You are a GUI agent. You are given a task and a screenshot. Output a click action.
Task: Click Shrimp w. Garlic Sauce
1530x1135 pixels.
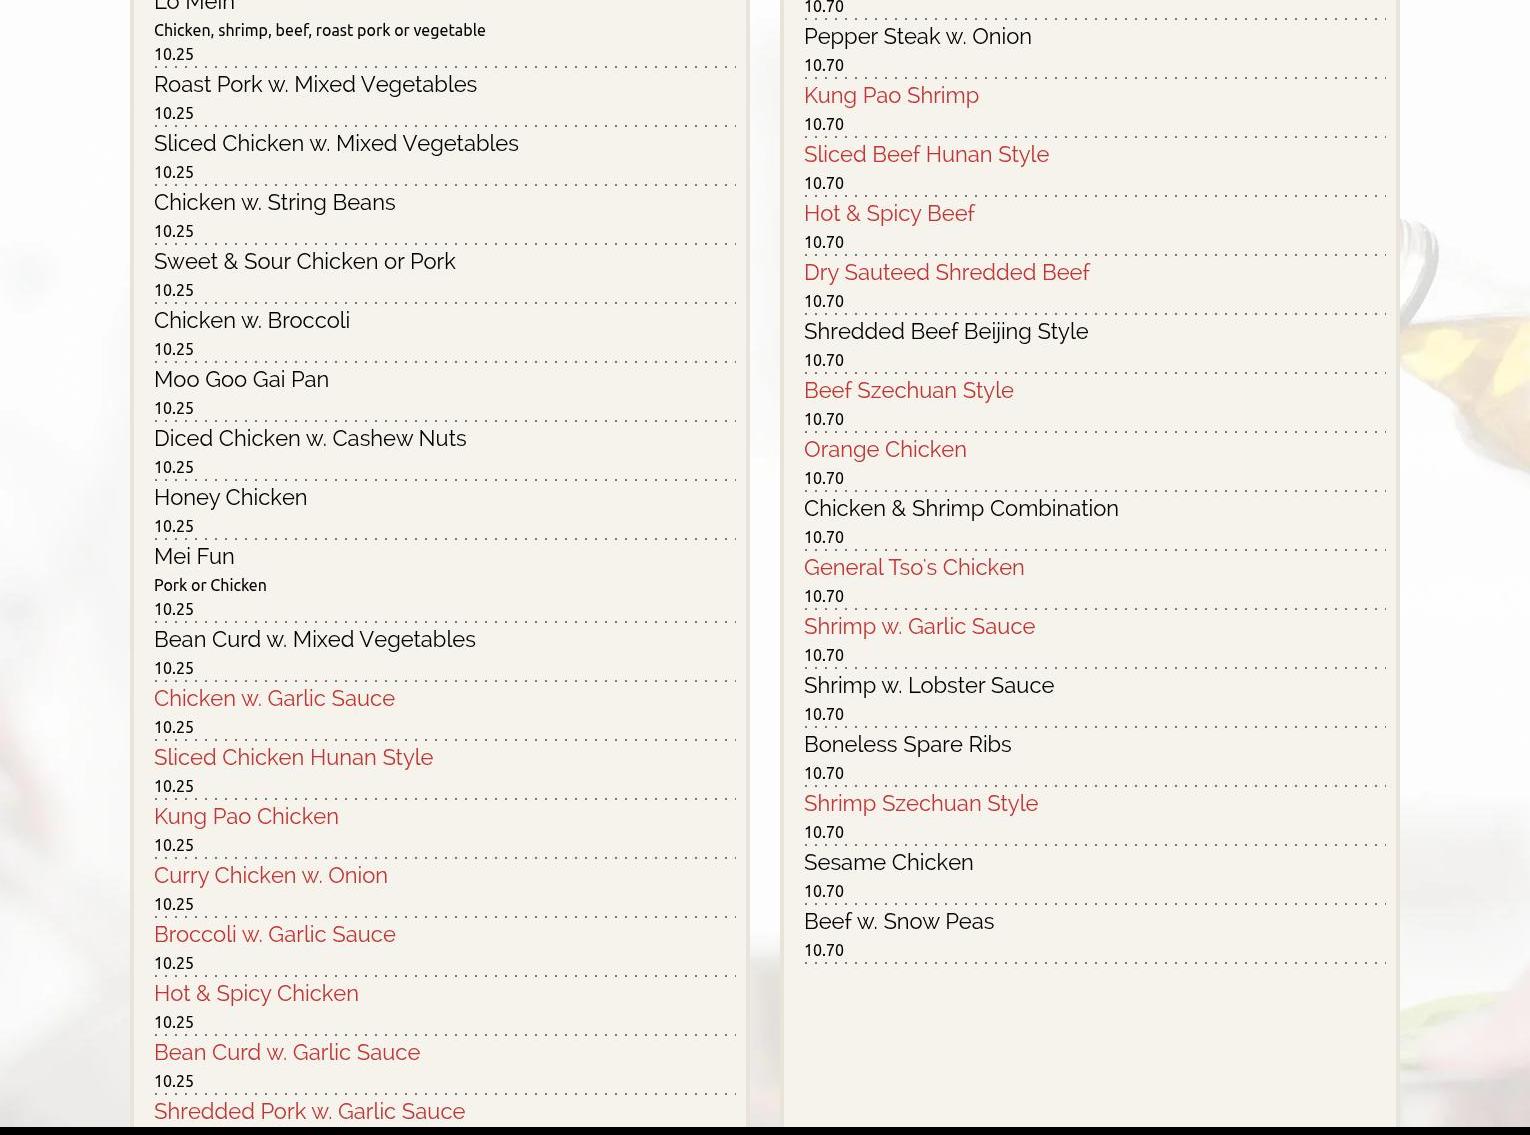tap(918, 627)
